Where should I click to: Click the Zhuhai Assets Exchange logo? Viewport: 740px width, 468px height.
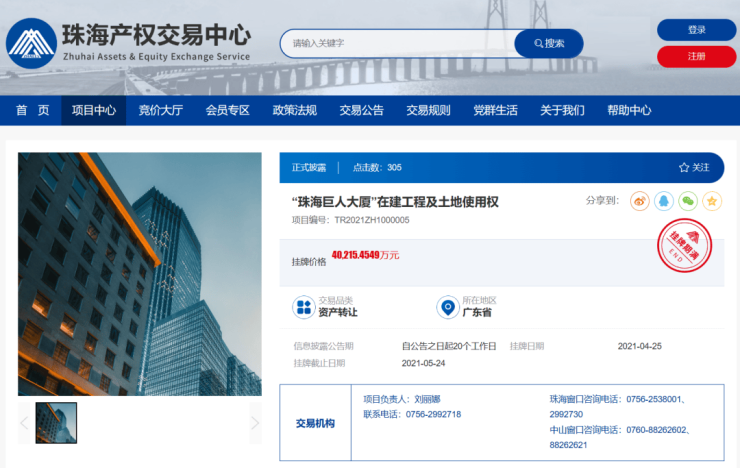point(31,43)
